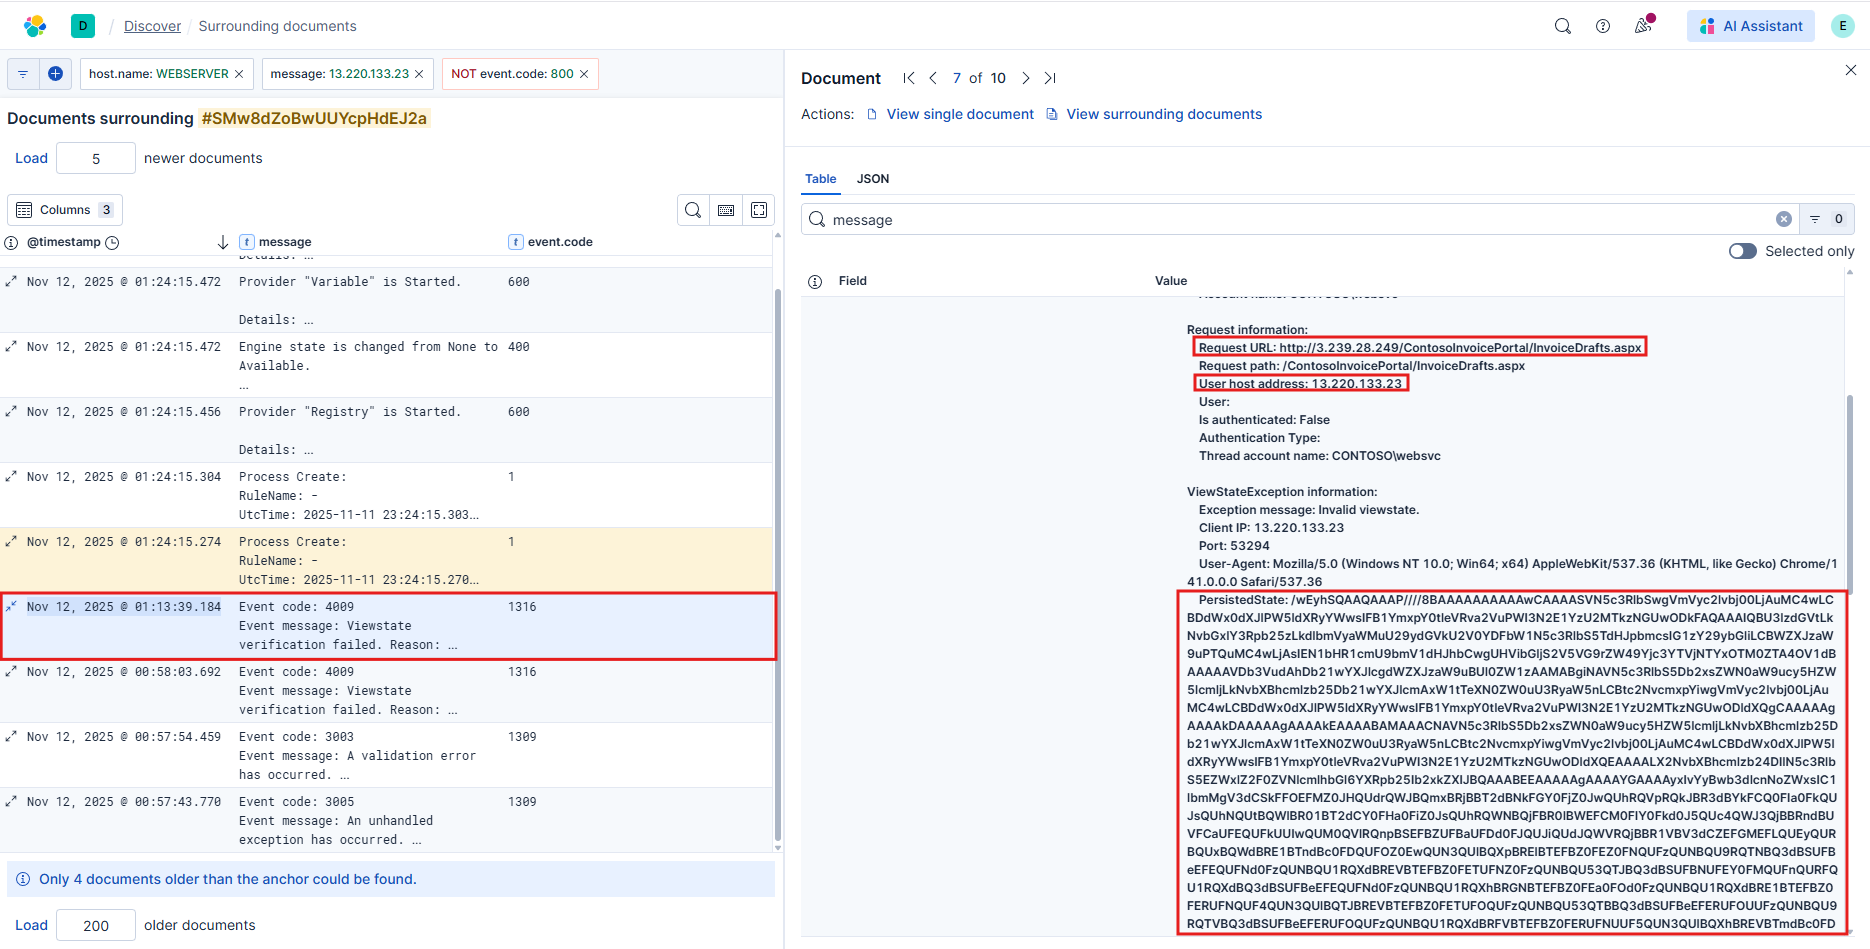Open the help menu icon

point(1603,26)
